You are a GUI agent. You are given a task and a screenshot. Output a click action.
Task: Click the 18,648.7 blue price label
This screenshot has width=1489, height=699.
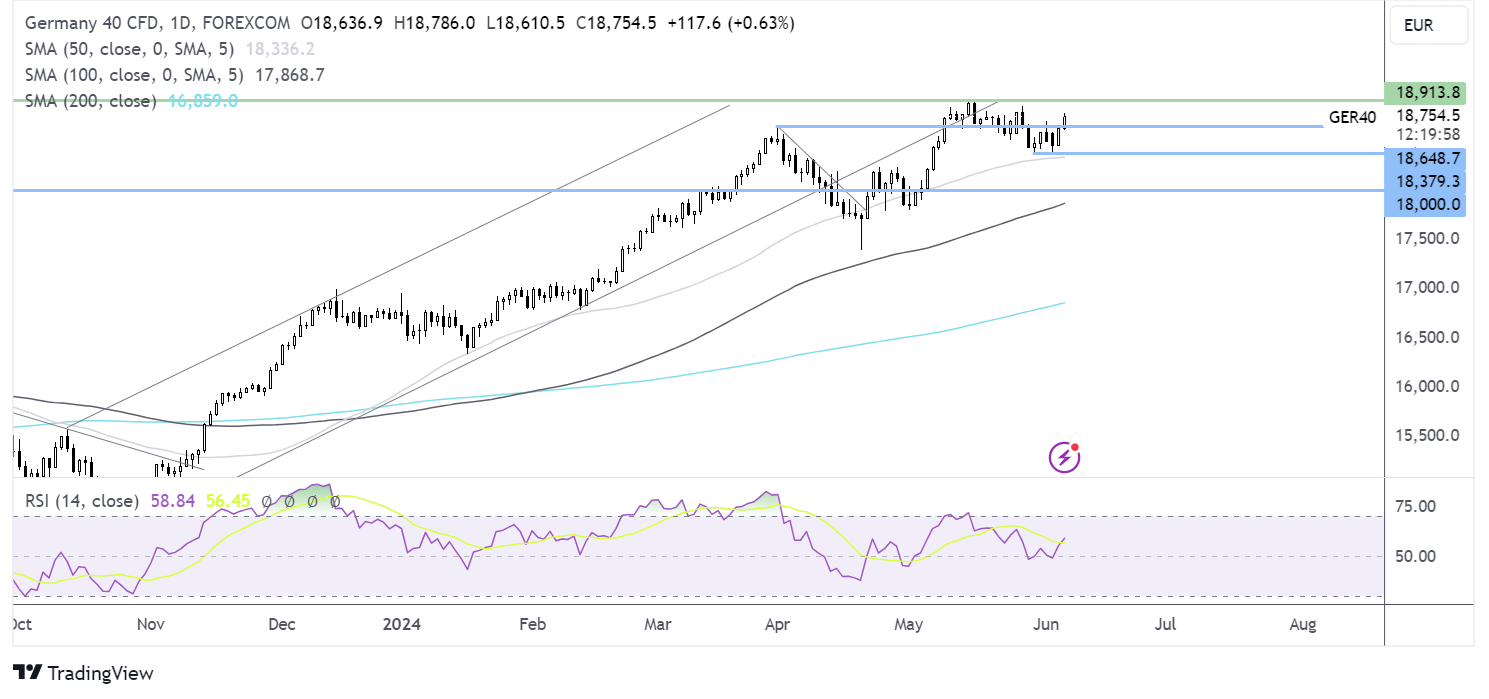click(x=1425, y=158)
